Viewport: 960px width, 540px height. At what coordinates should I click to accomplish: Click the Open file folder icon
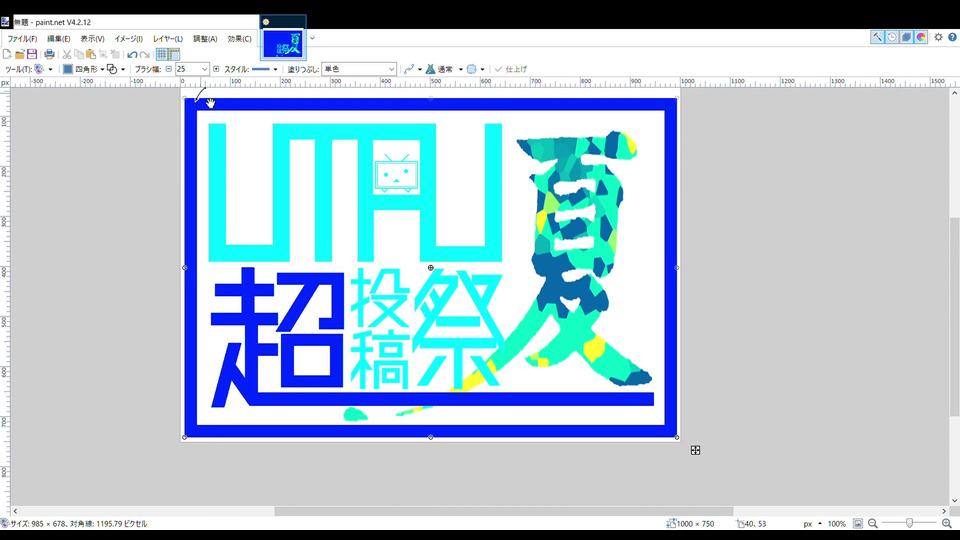20,54
